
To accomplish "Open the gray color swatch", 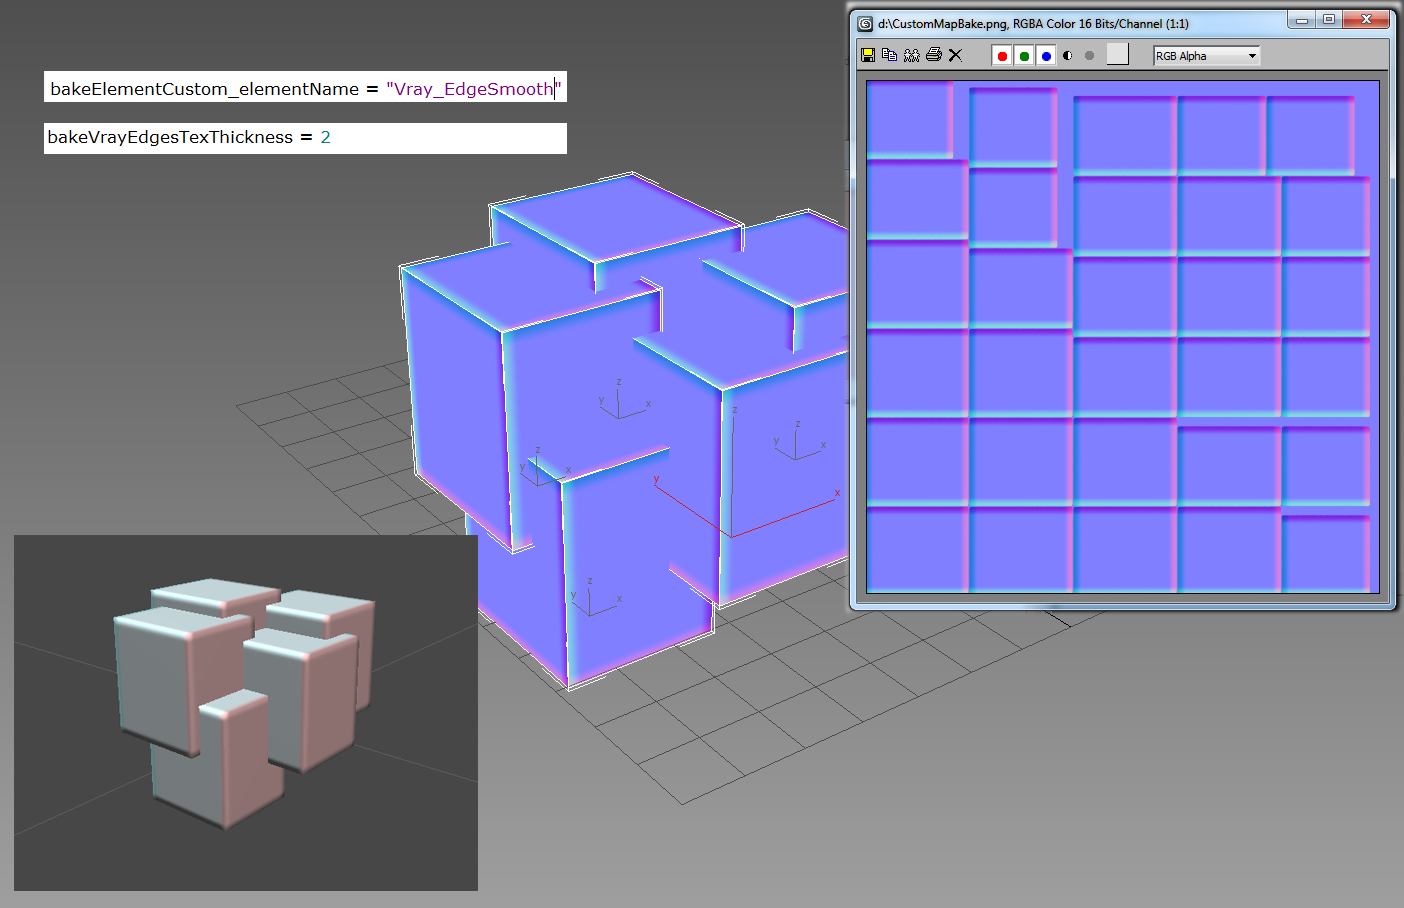I will tap(1118, 55).
